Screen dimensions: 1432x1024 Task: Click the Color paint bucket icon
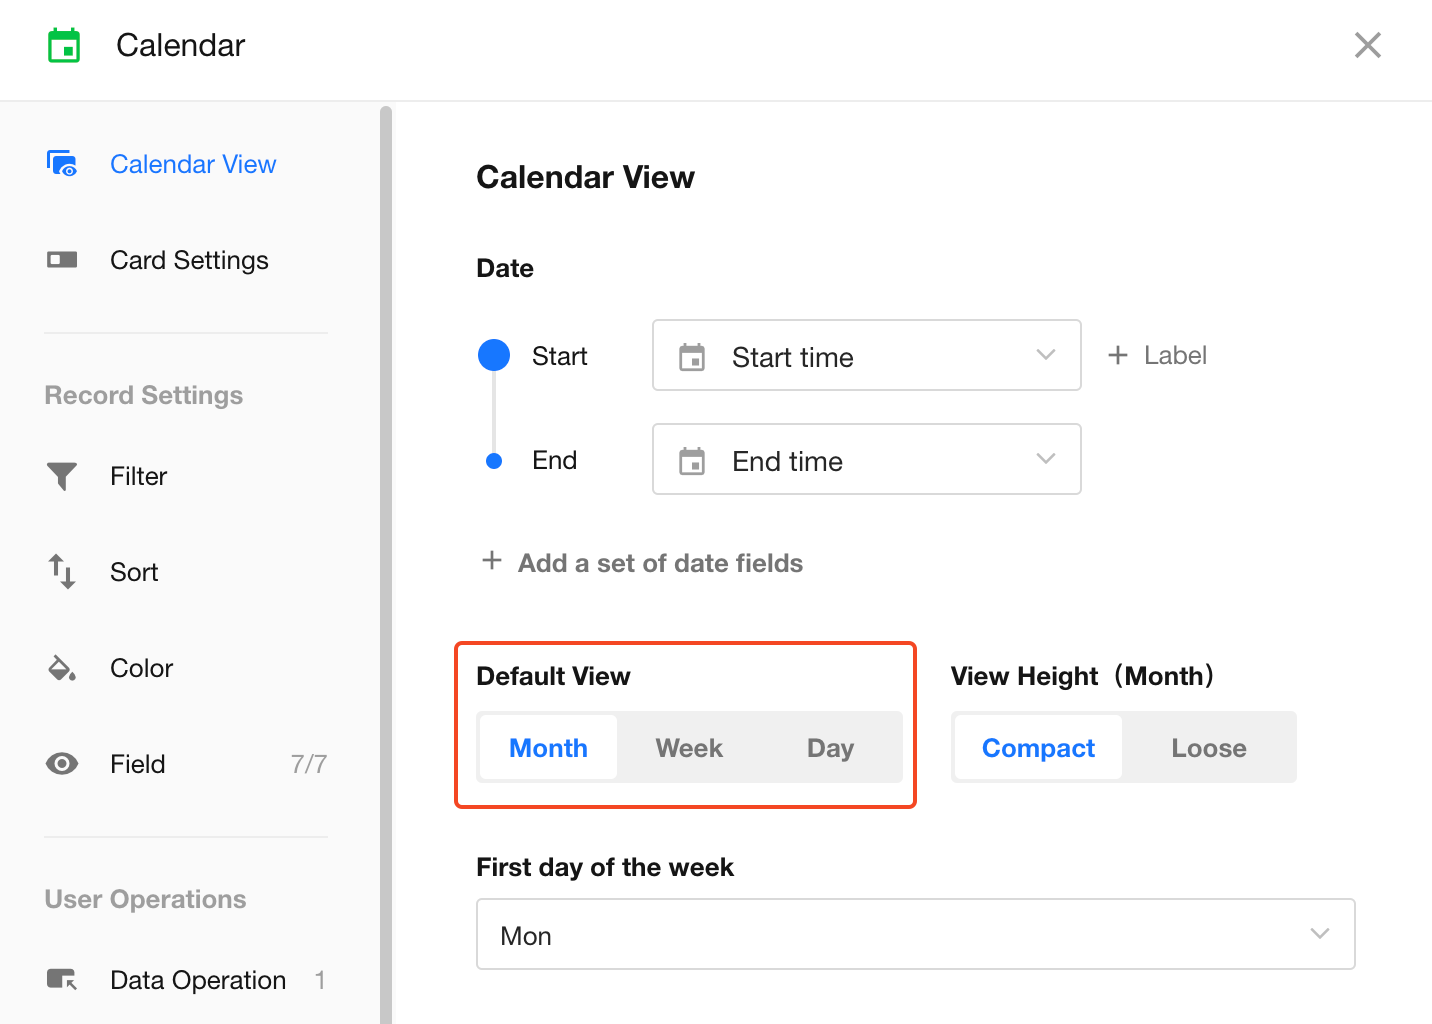(x=62, y=668)
